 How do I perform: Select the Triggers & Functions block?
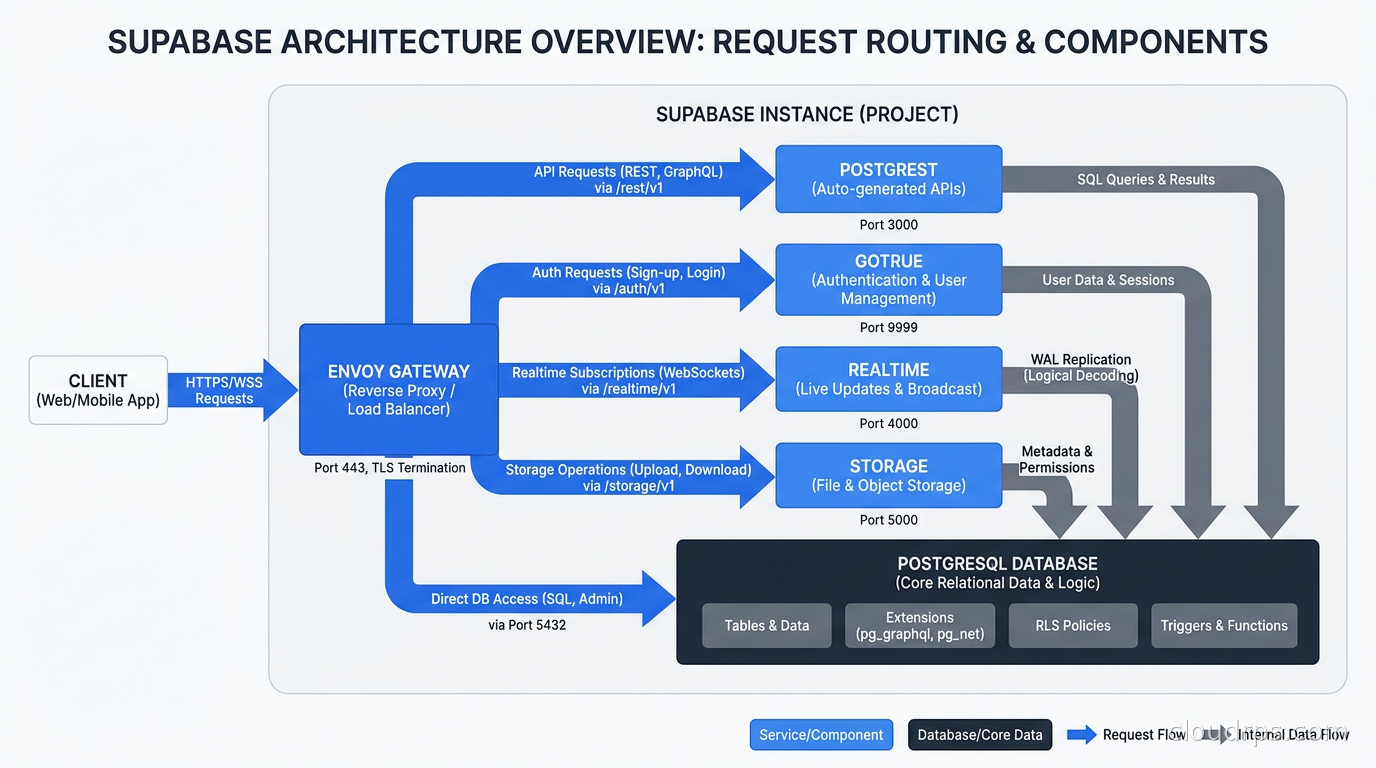click(1224, 625)
